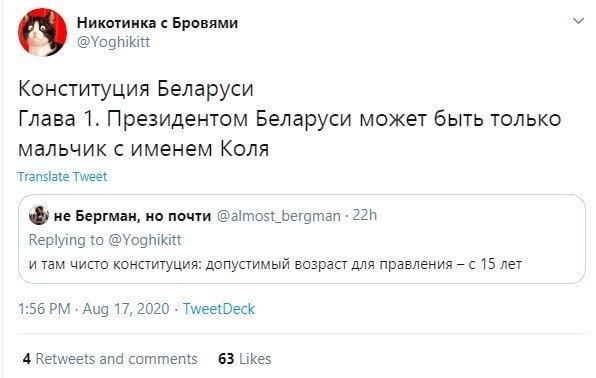Click the 1:56 PM tweet time
The width and height of the screenshot is (596, 378).
coord(44,308)
